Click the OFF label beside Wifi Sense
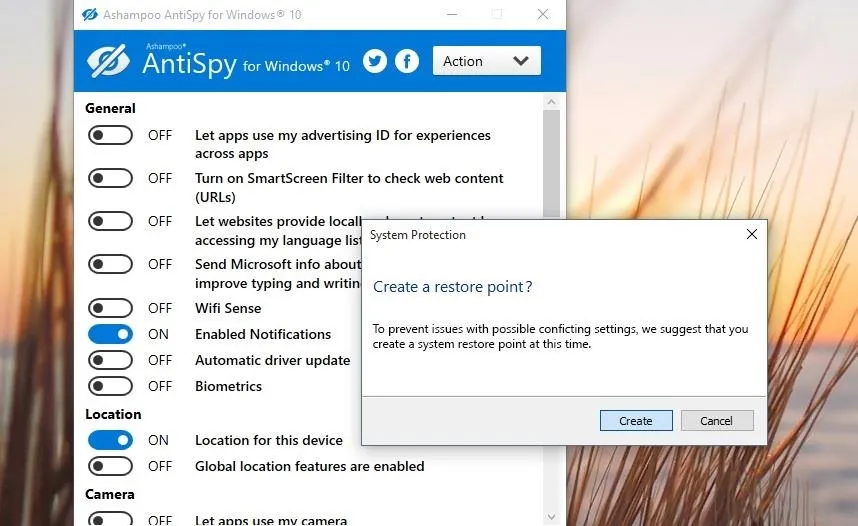 point(160,308)
